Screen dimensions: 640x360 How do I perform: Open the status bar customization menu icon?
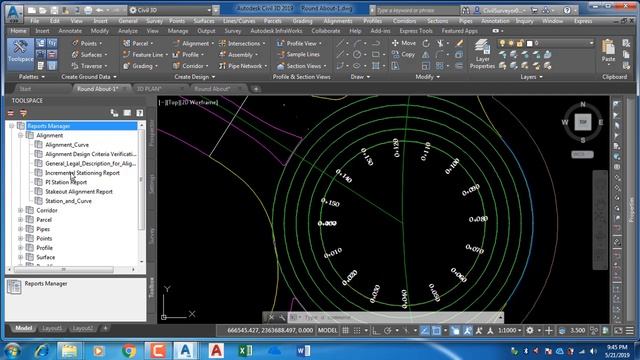(x=630, y=330)
